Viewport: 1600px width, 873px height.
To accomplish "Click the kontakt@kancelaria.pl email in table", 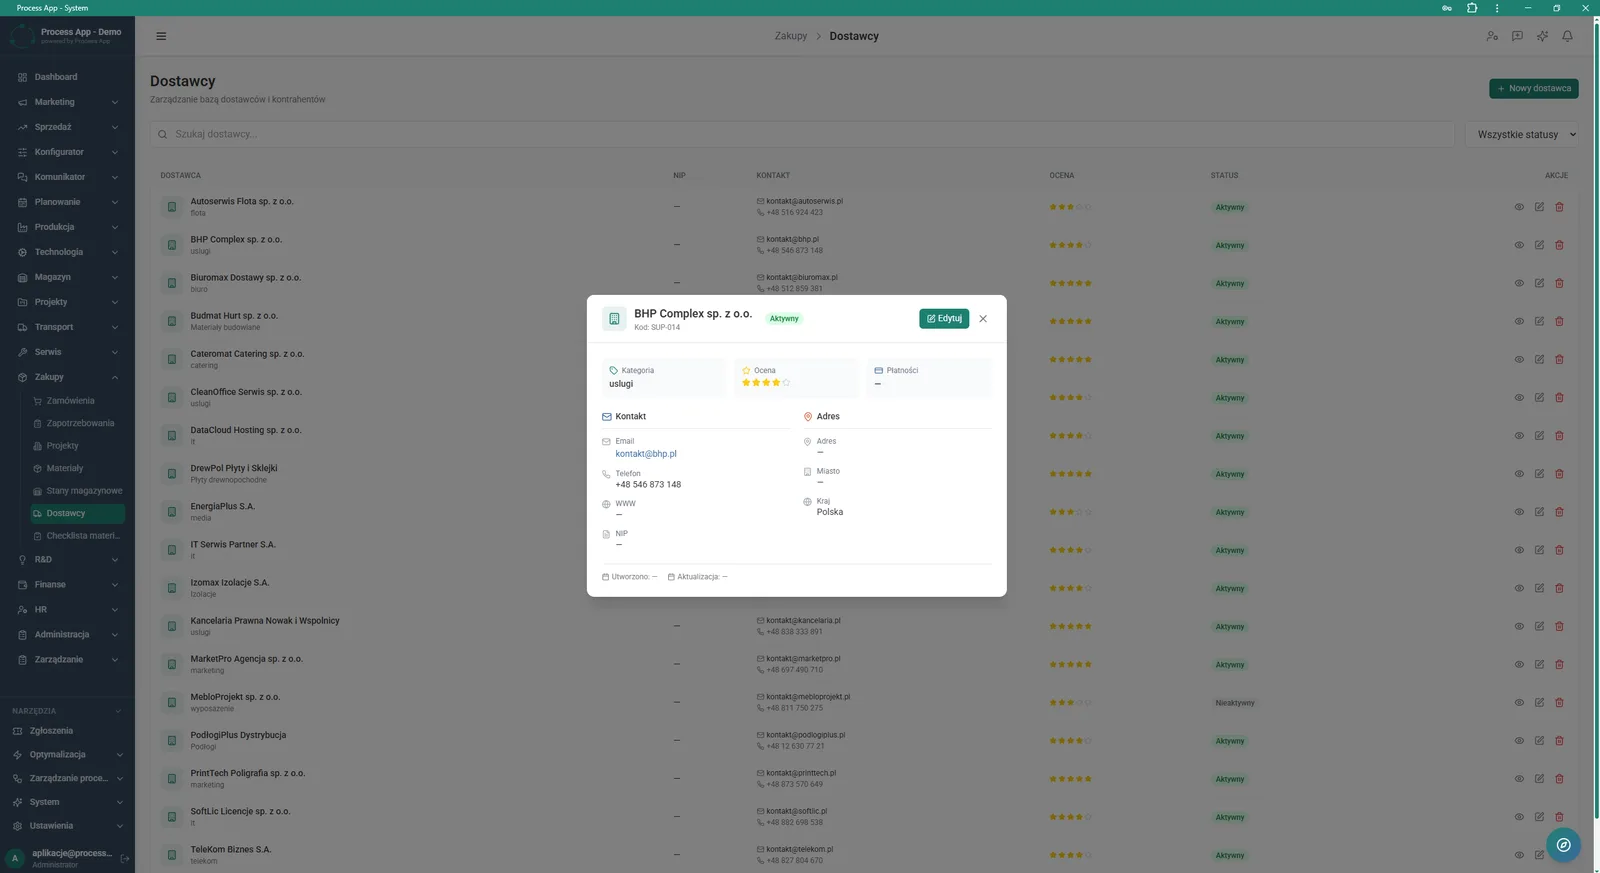I will (803, 621).
